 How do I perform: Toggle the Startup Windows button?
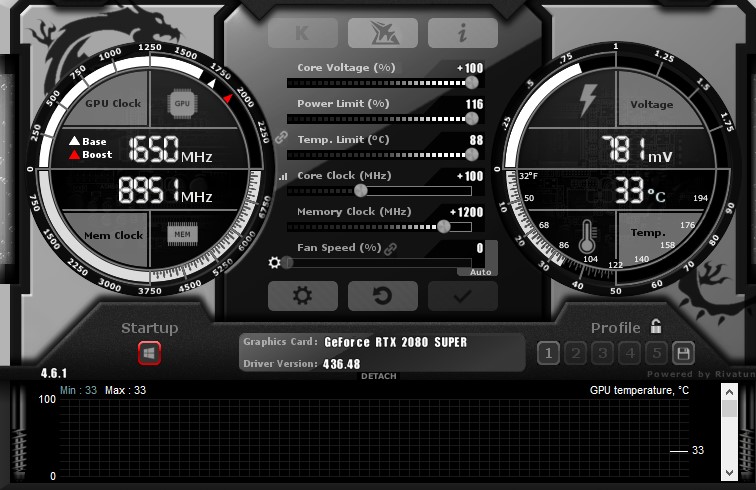click(149, 353)
